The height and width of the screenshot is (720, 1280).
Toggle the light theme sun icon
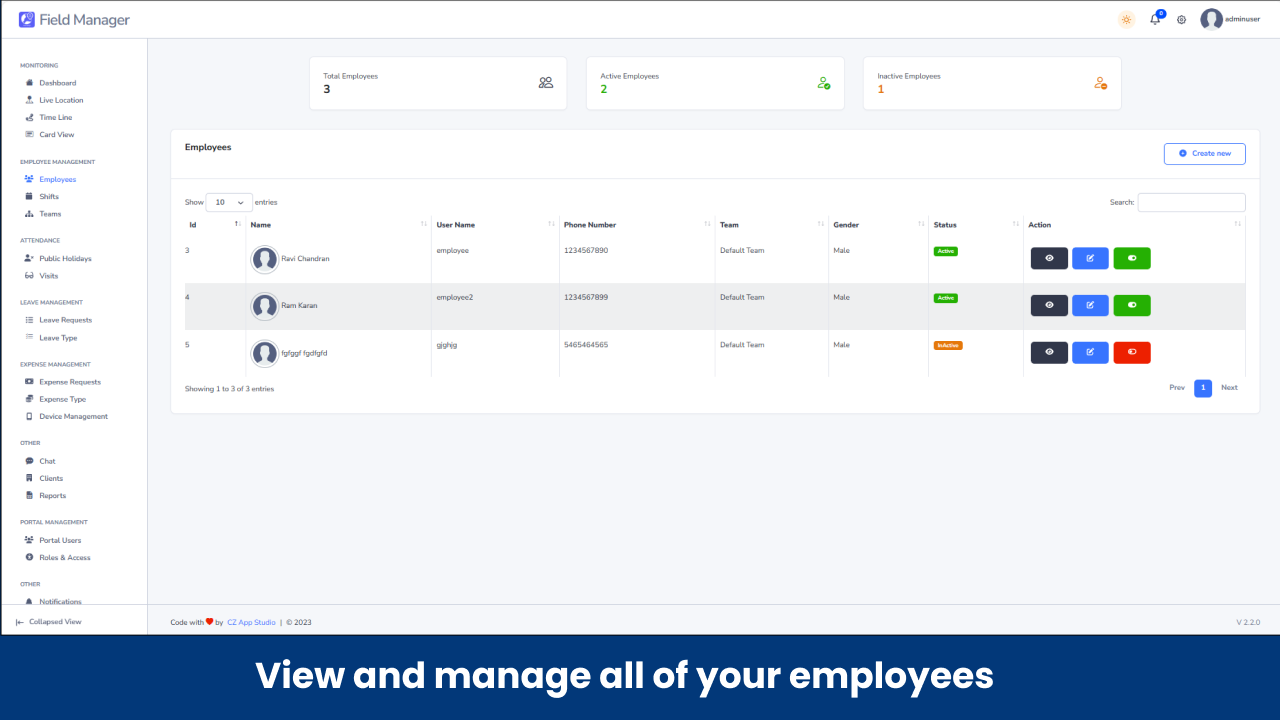click(1126, 19)
